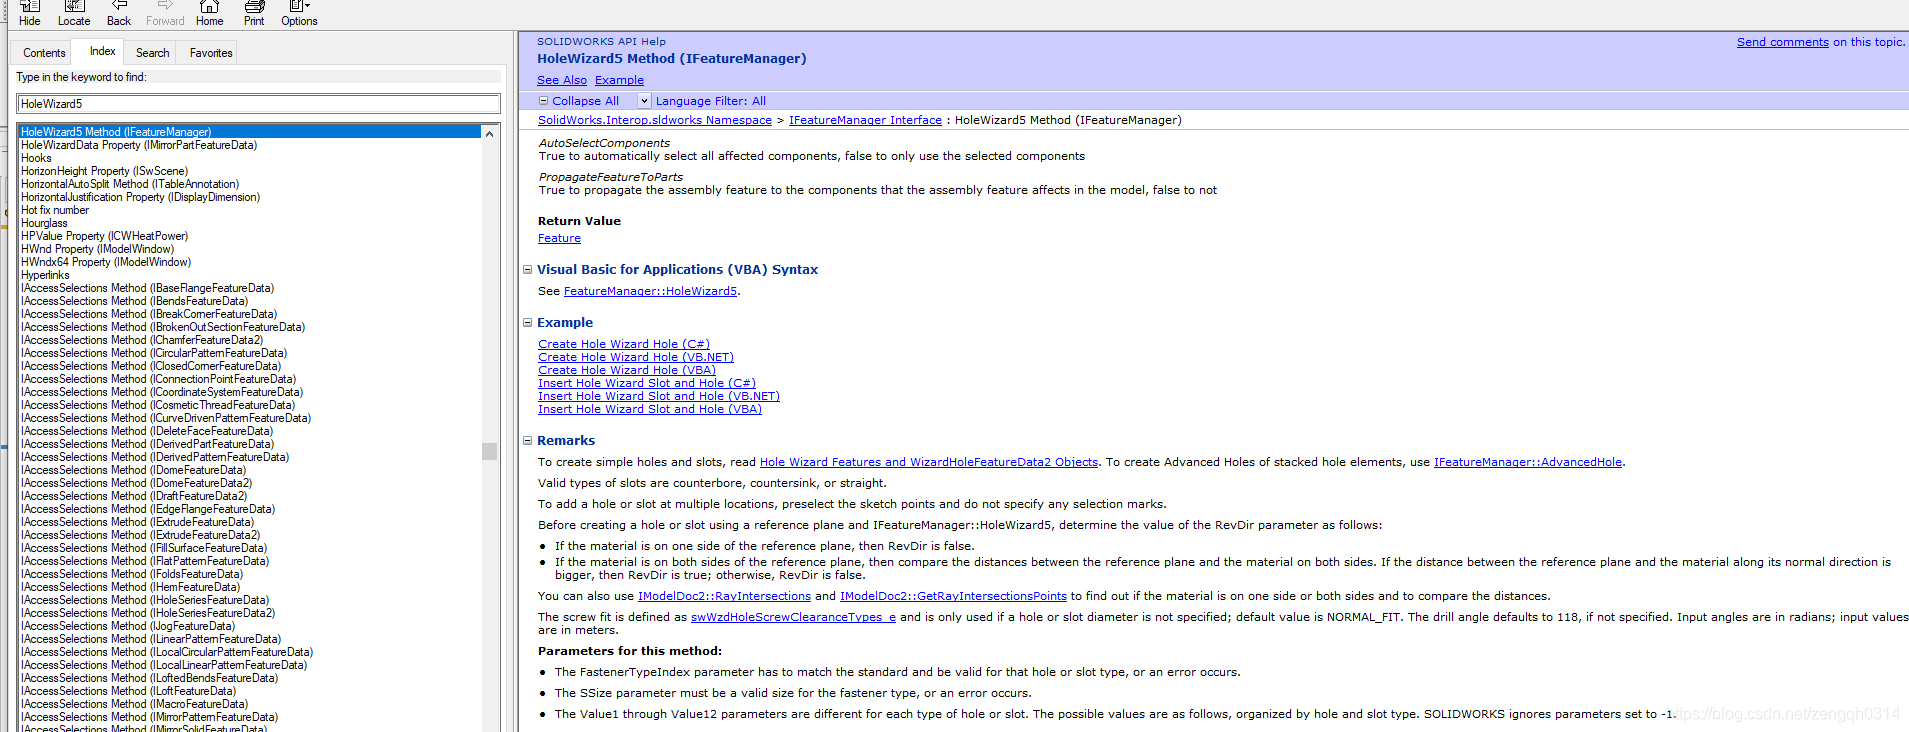Select IAccessSelections Method (IHemFeatureData) entry
Screen dimensions: 1909x732
click(x=130, y=587)
